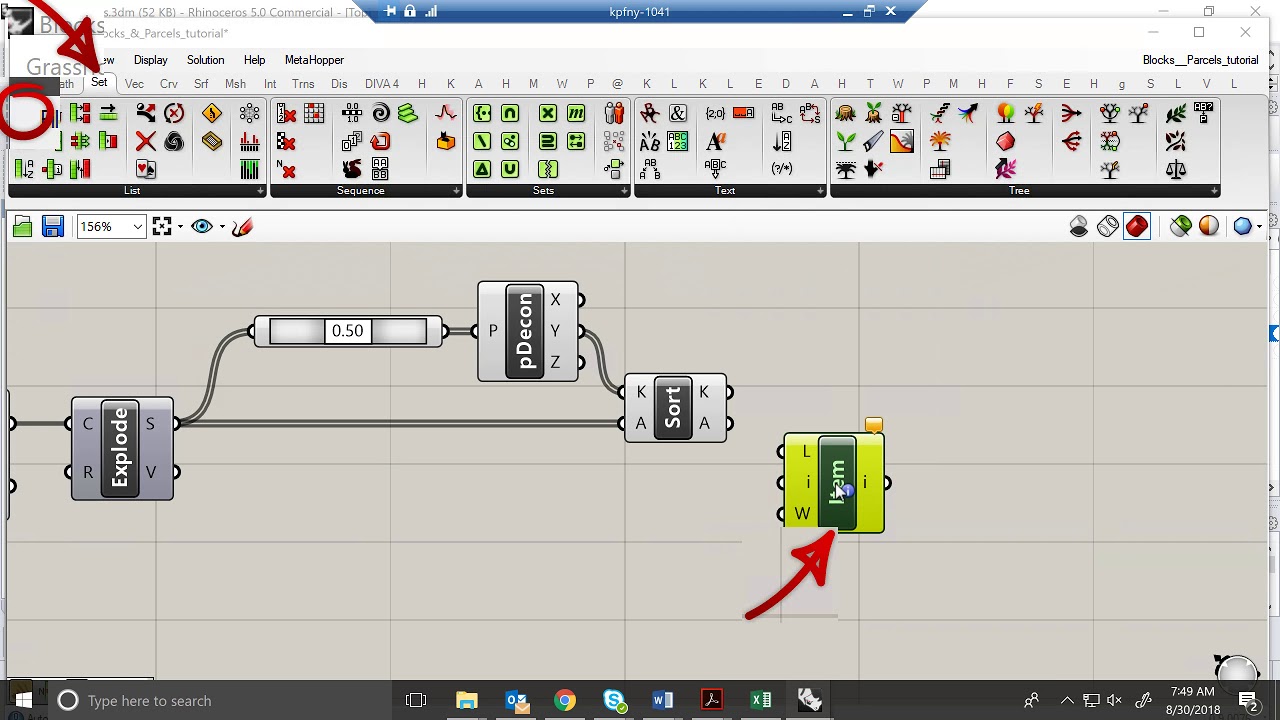The image size is (1280, 720).
Task: Switch to the Crv component tab
Action: (x=169, y=84)
